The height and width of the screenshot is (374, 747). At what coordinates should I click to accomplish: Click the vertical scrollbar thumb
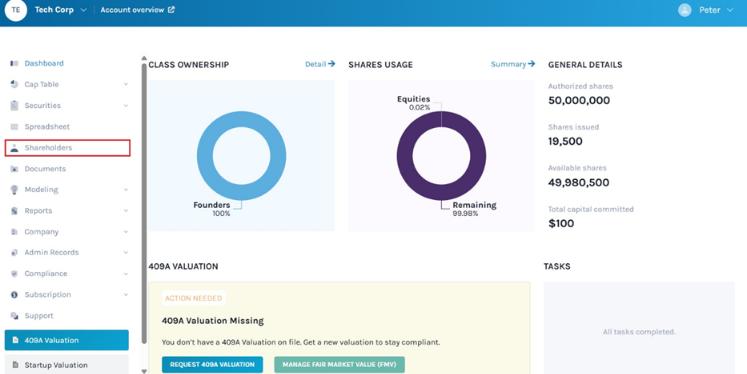coord(144,203)
